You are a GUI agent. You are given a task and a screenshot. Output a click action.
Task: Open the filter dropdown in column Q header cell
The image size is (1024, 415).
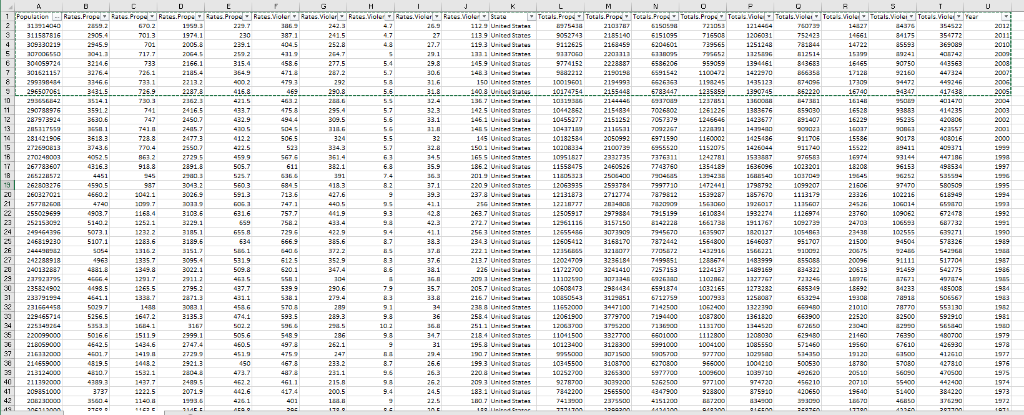816,15
